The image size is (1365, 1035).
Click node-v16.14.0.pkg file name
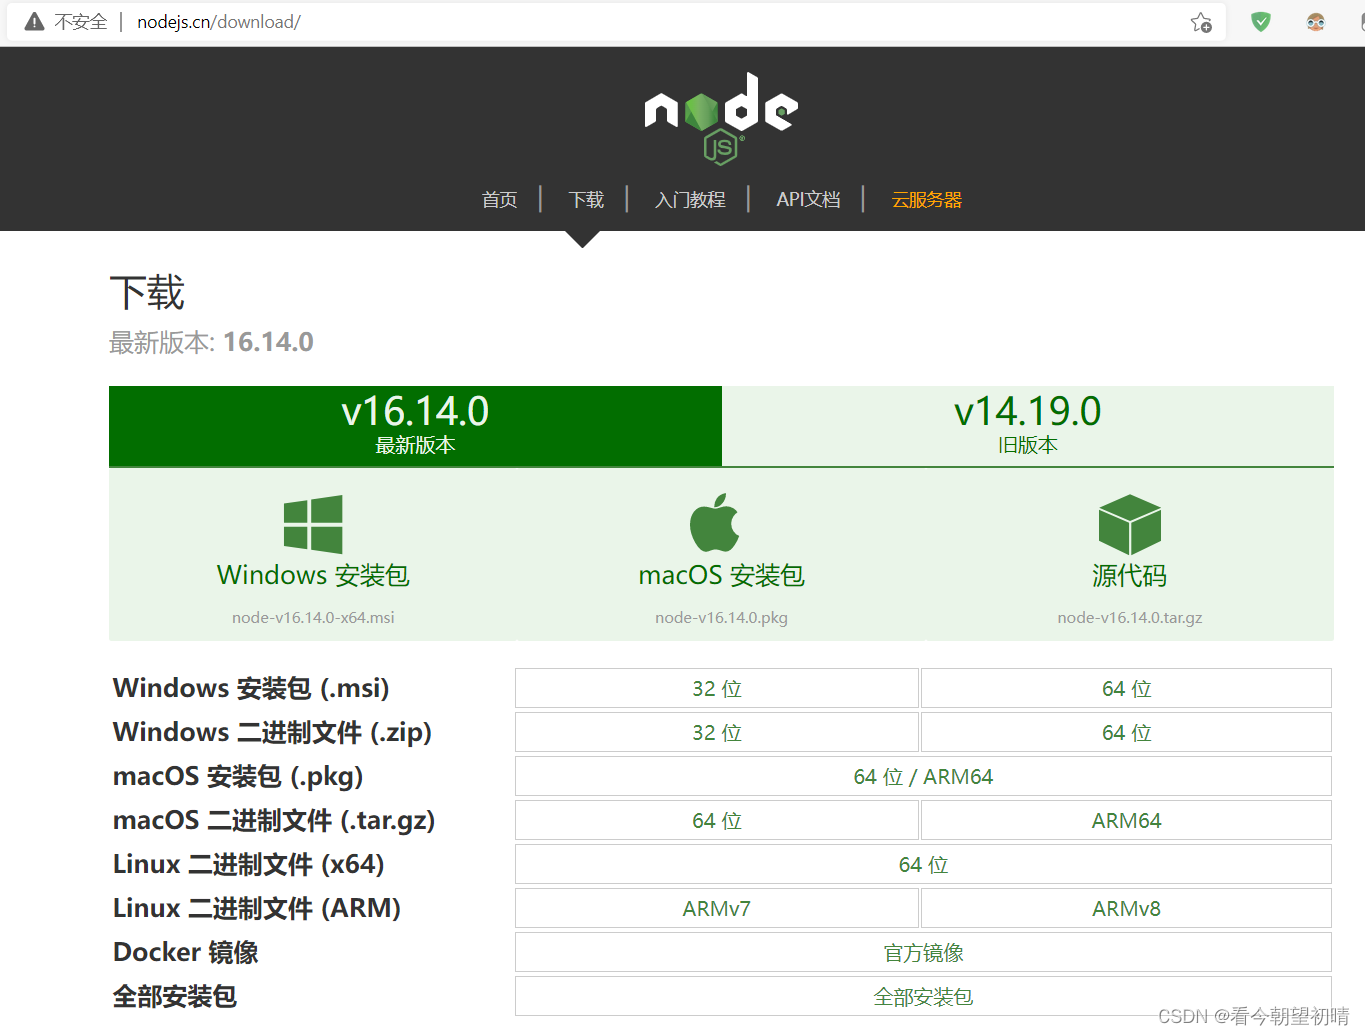click(721, 618)
